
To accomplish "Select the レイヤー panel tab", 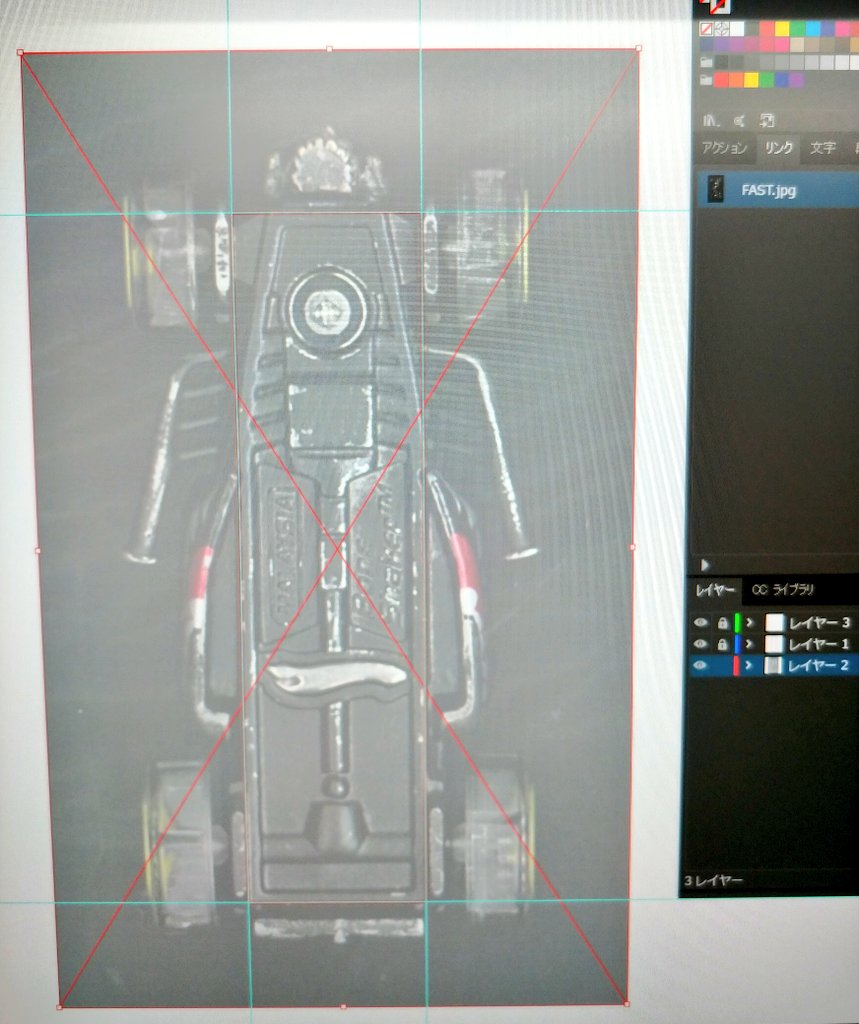I will click(715, 590).
